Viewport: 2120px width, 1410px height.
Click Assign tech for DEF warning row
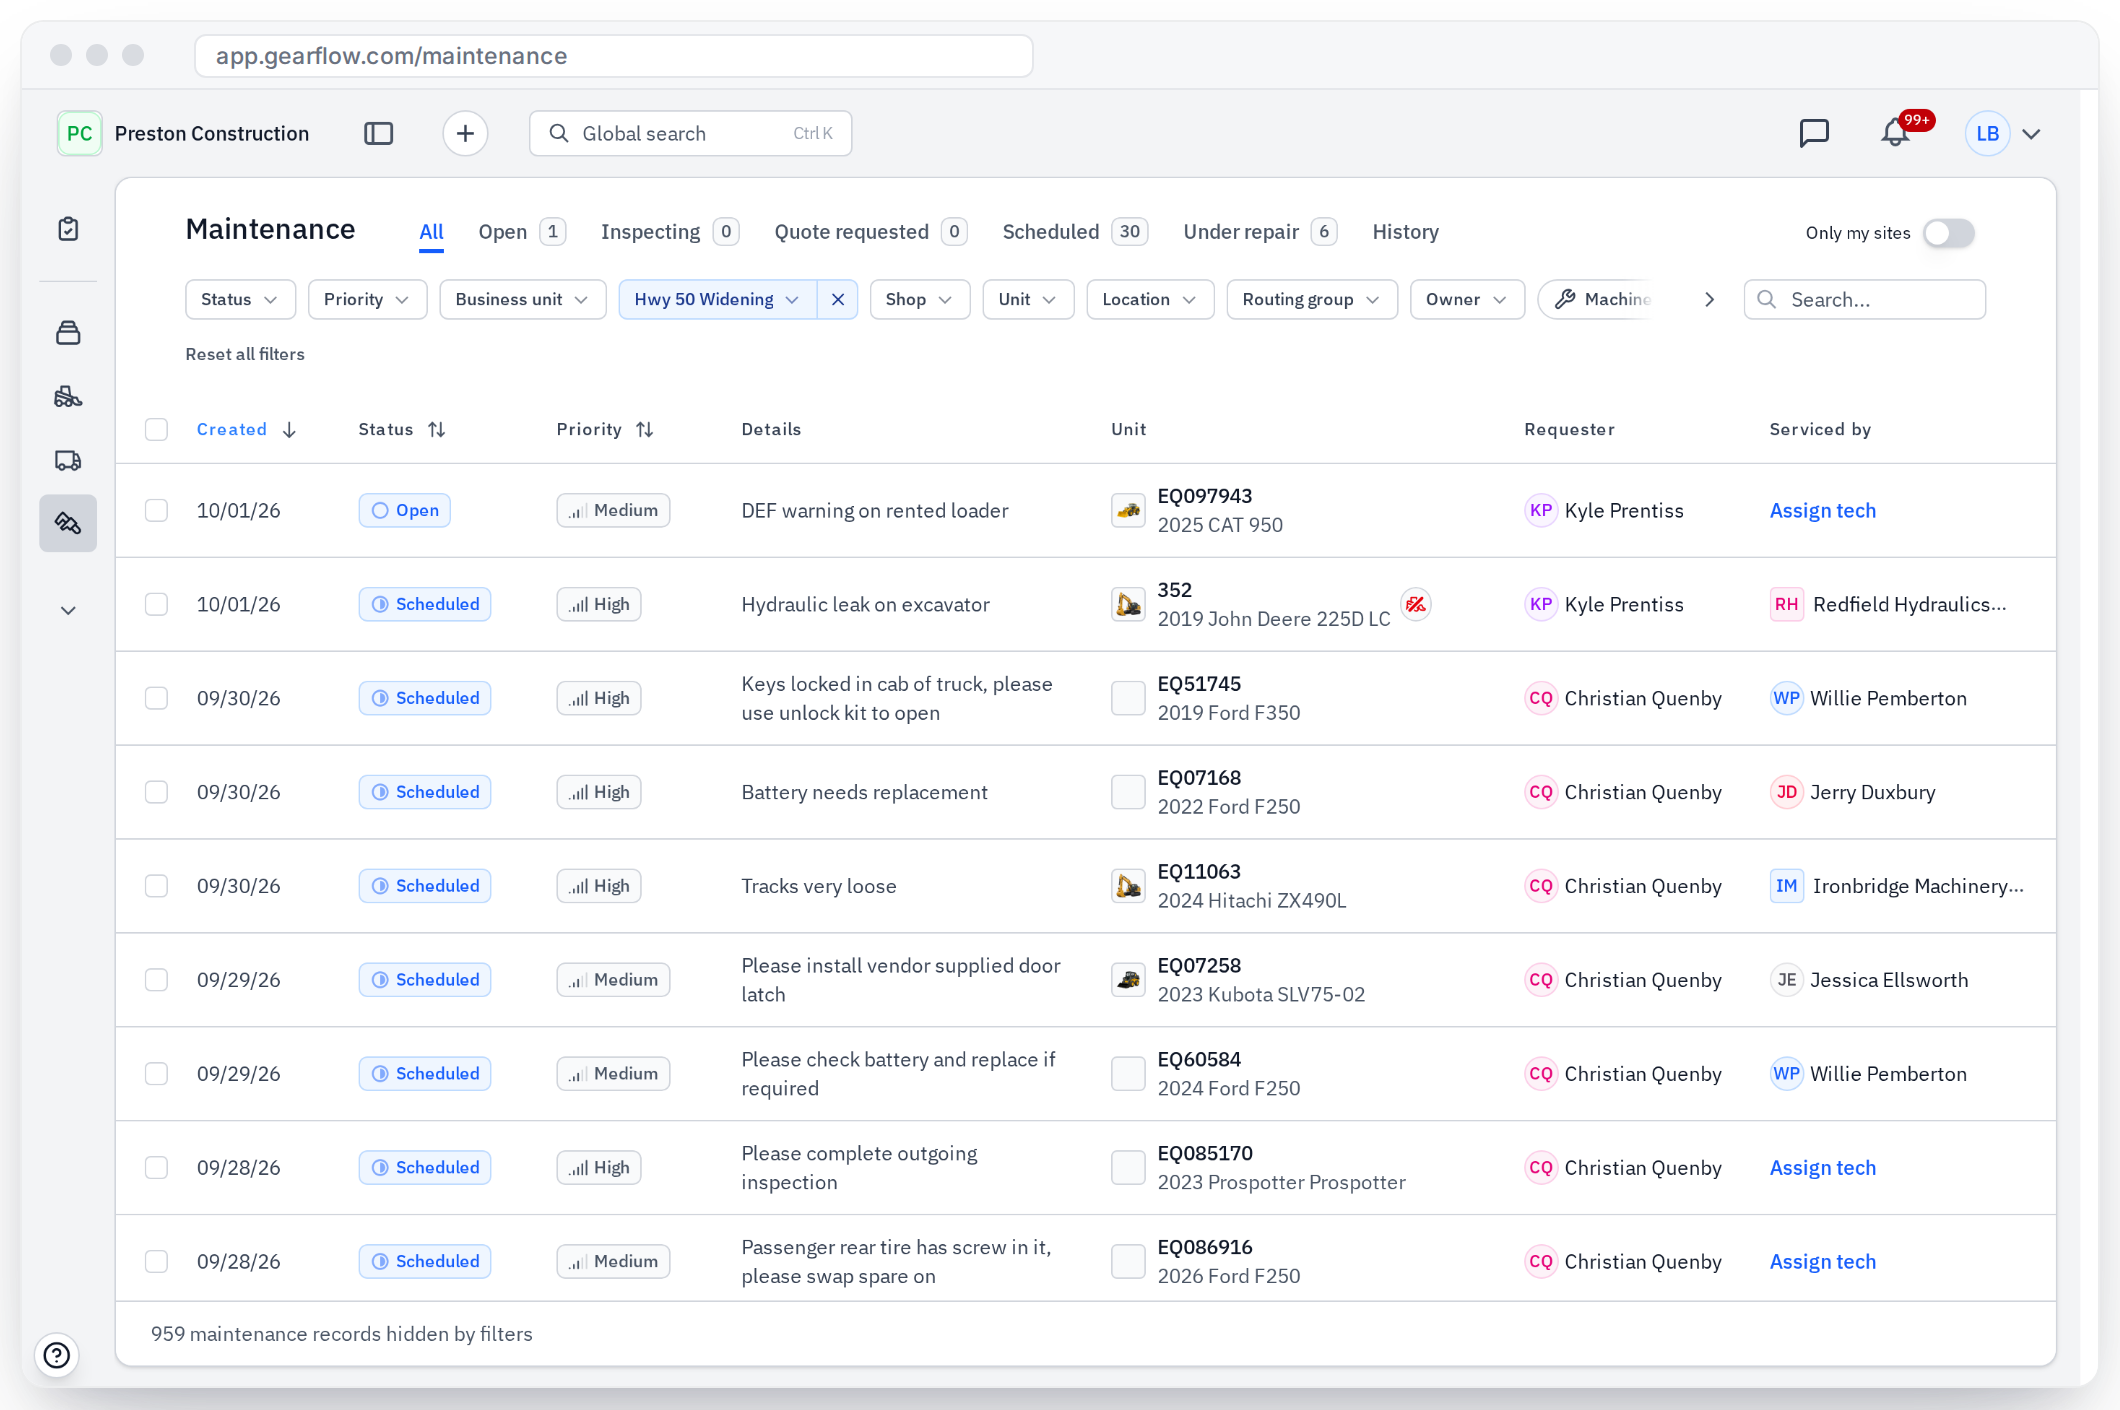pos(1822,510)
